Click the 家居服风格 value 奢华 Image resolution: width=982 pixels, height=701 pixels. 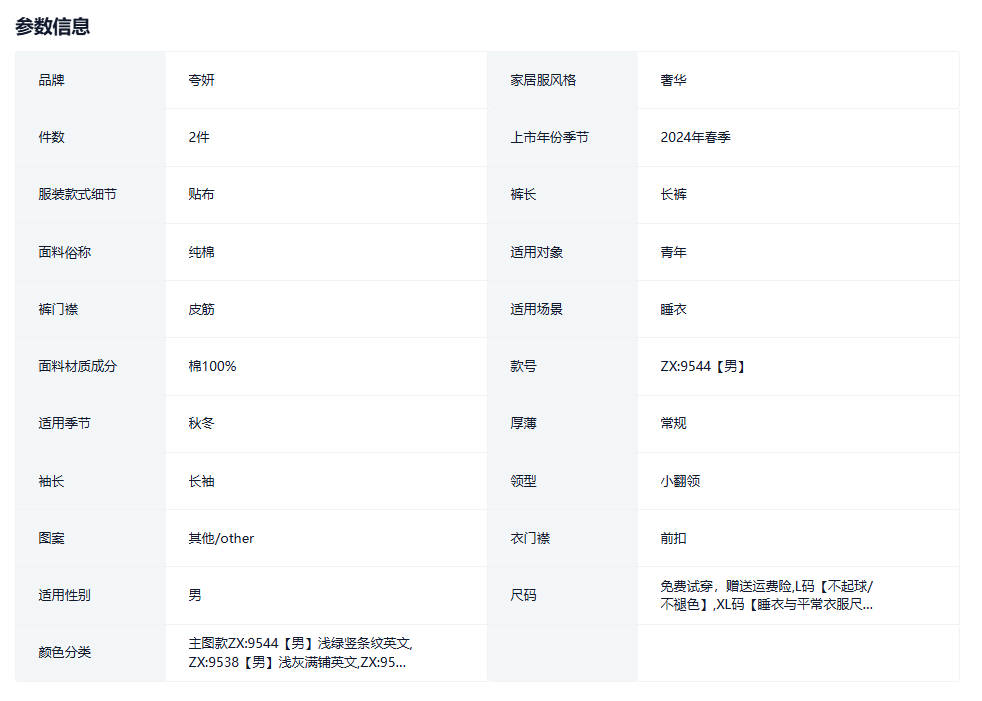point(673,80)
